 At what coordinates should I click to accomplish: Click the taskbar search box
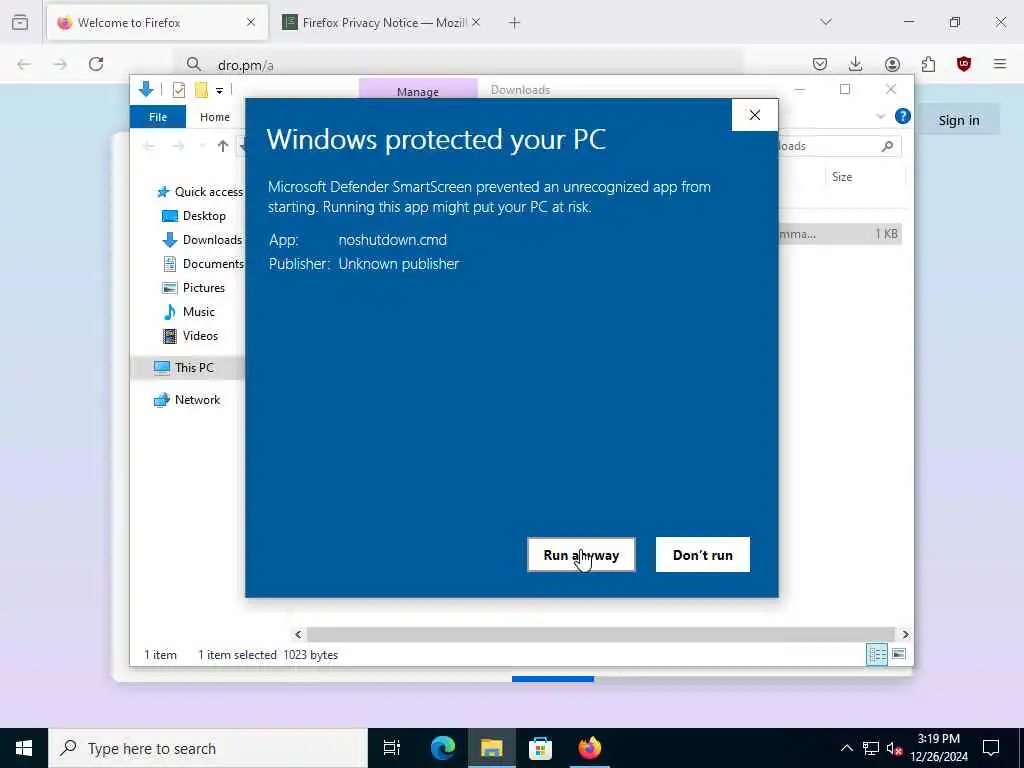click(208, 748)
